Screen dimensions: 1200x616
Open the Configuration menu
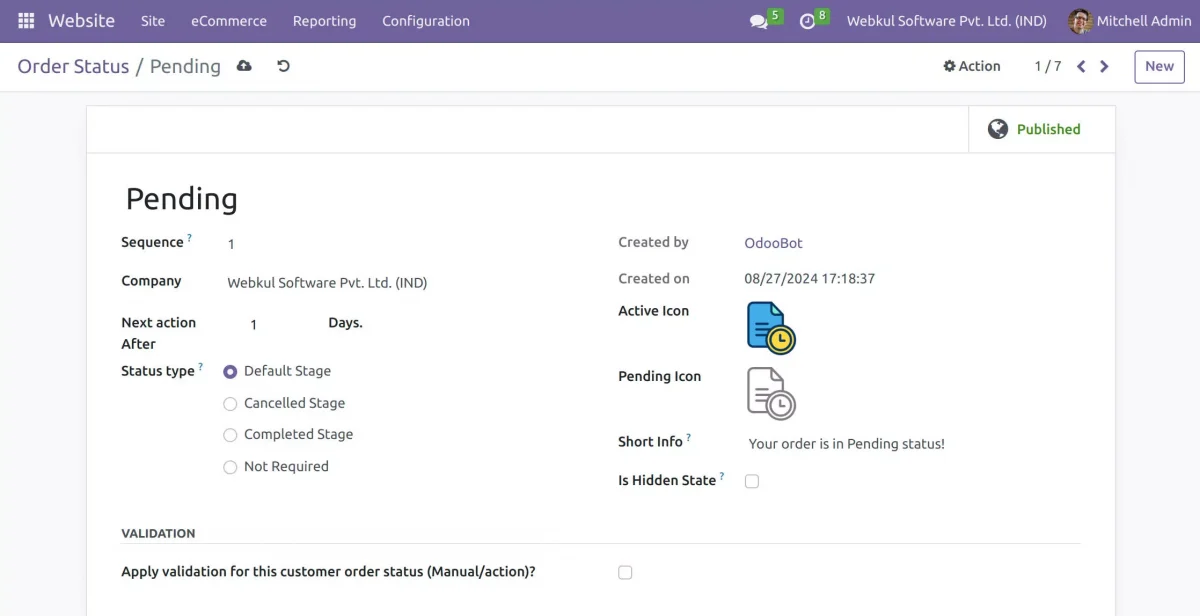pos(425,21)
